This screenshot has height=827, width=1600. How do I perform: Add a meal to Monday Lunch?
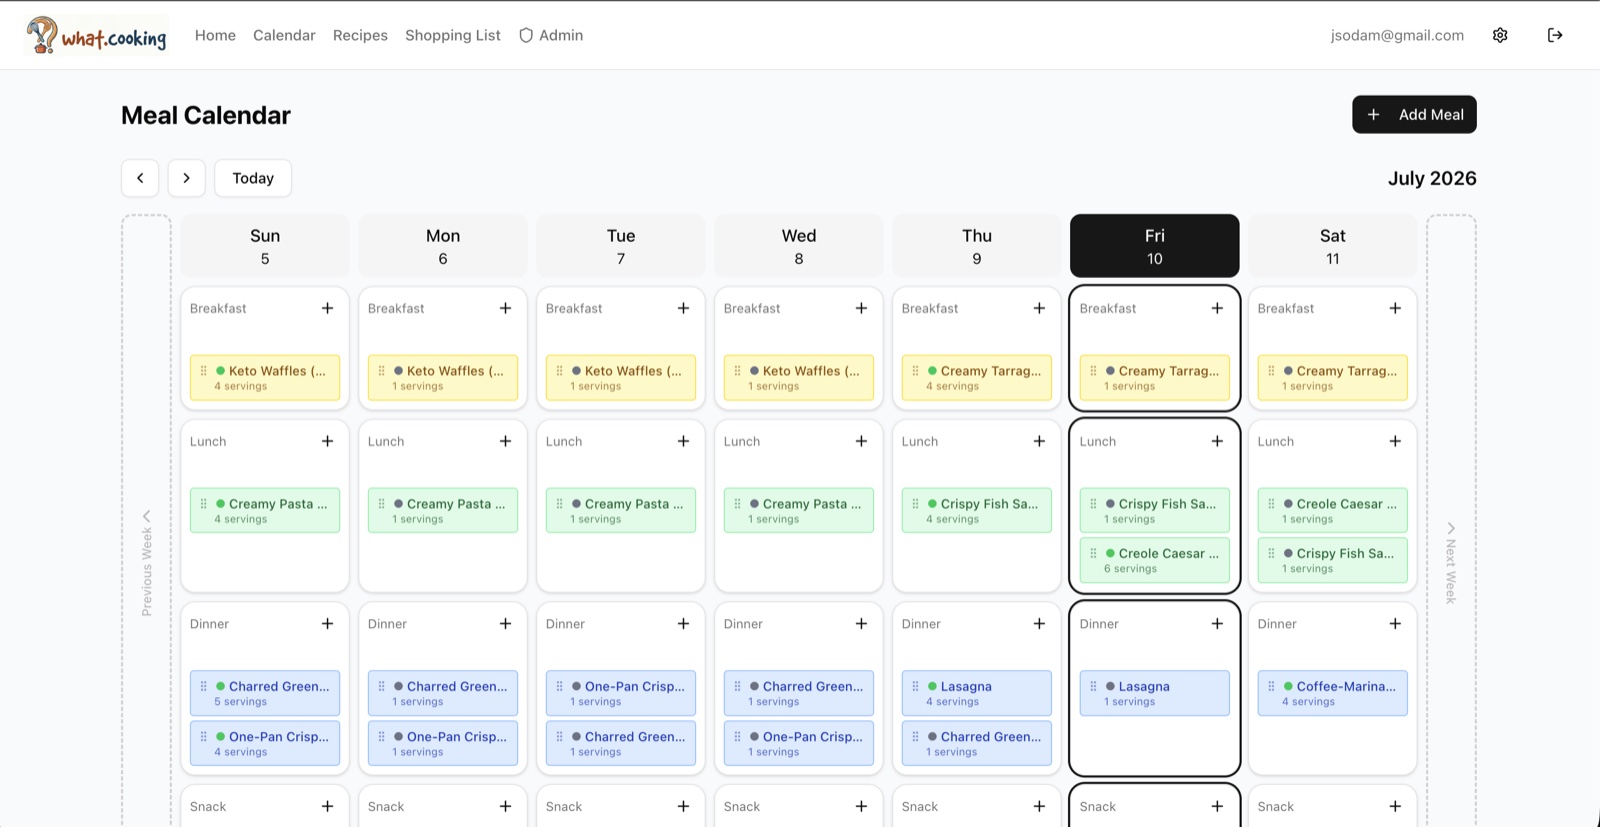(505, 441)
